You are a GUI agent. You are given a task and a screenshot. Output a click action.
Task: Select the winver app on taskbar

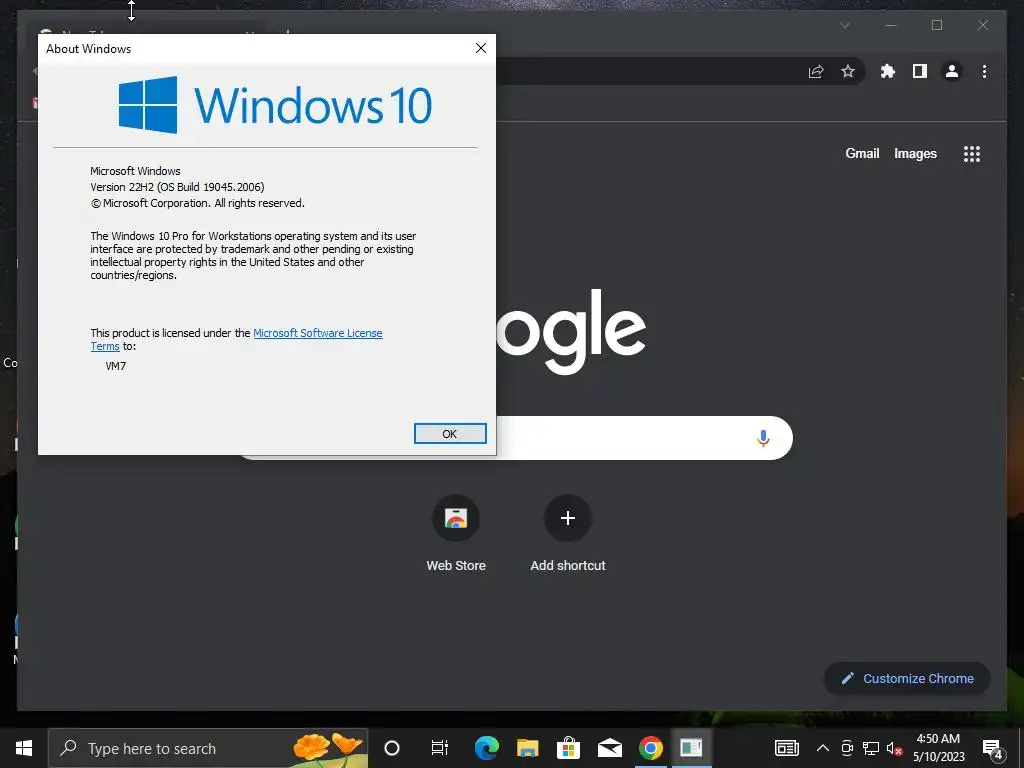tap(691, 748)
